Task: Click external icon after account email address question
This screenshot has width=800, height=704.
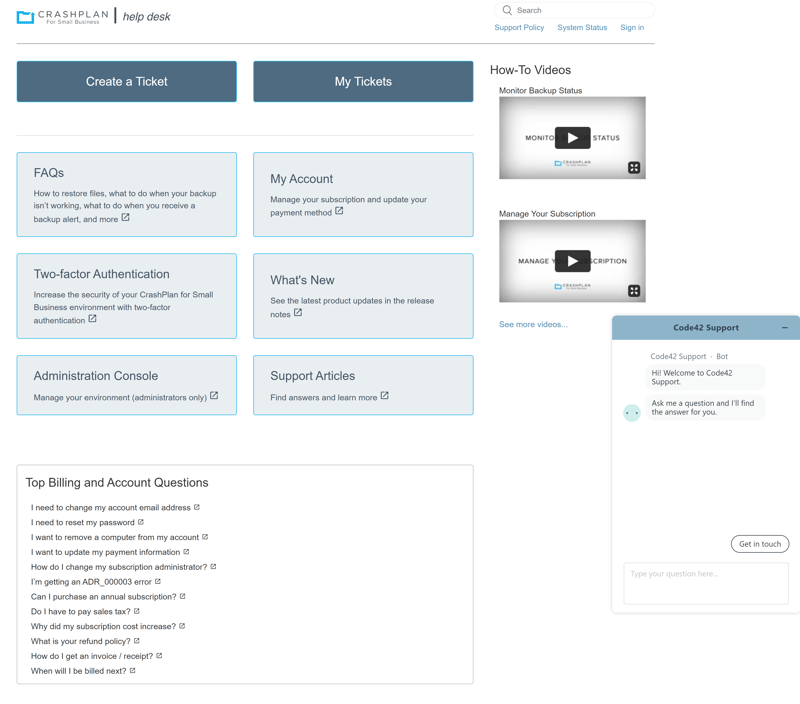Action: [x=197, y=507]
